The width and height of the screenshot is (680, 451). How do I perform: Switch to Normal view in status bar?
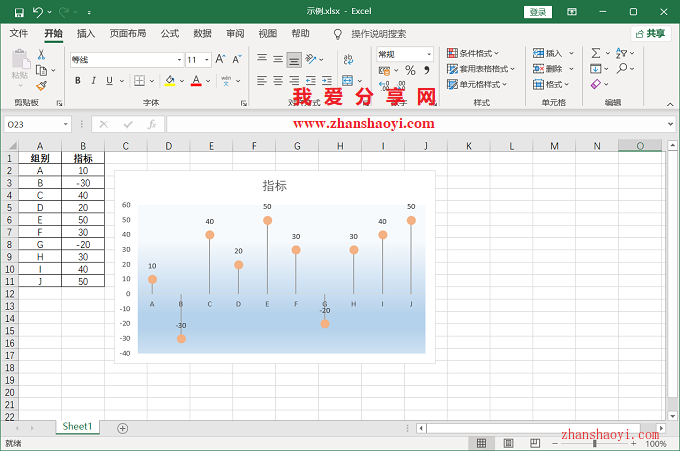point(481,443)
